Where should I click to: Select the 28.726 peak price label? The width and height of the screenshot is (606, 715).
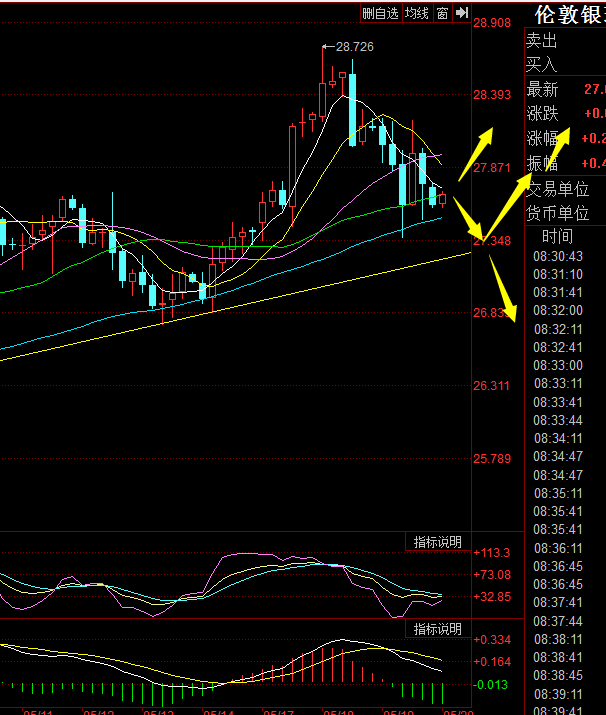[354, 47]
